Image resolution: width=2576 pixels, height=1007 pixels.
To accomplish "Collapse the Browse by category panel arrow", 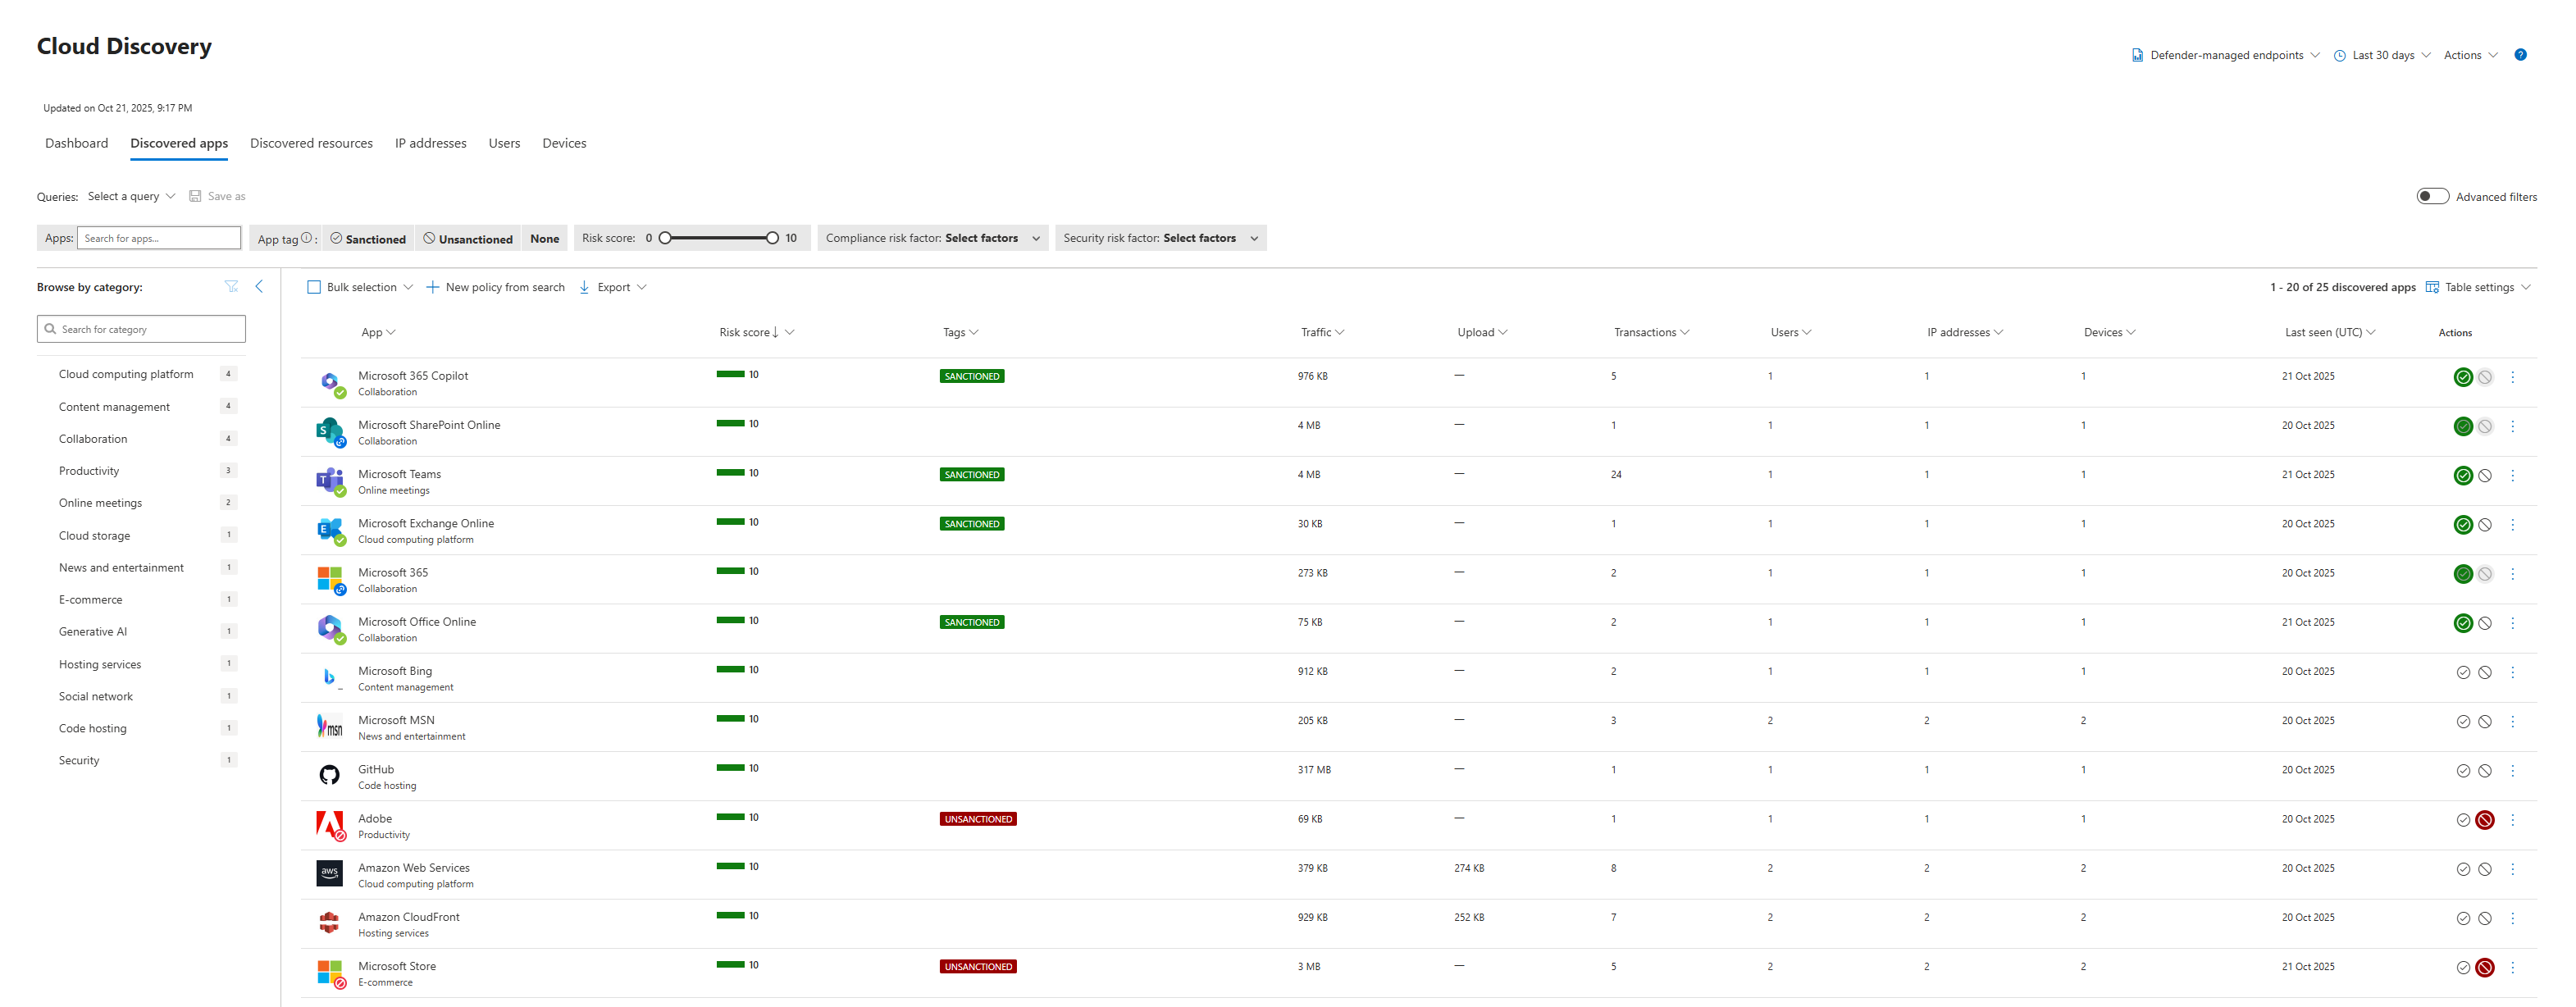I will tap(259, 287).
